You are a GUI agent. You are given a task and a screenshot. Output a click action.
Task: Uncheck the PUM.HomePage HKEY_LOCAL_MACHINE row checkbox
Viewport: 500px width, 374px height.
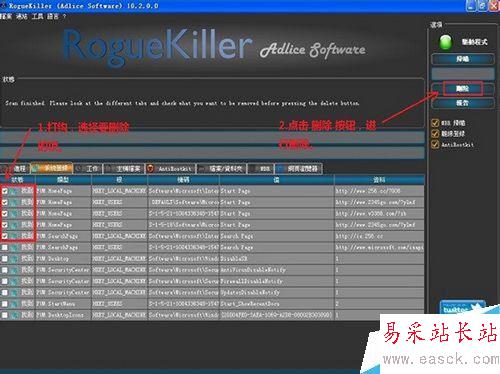(5, 191)
